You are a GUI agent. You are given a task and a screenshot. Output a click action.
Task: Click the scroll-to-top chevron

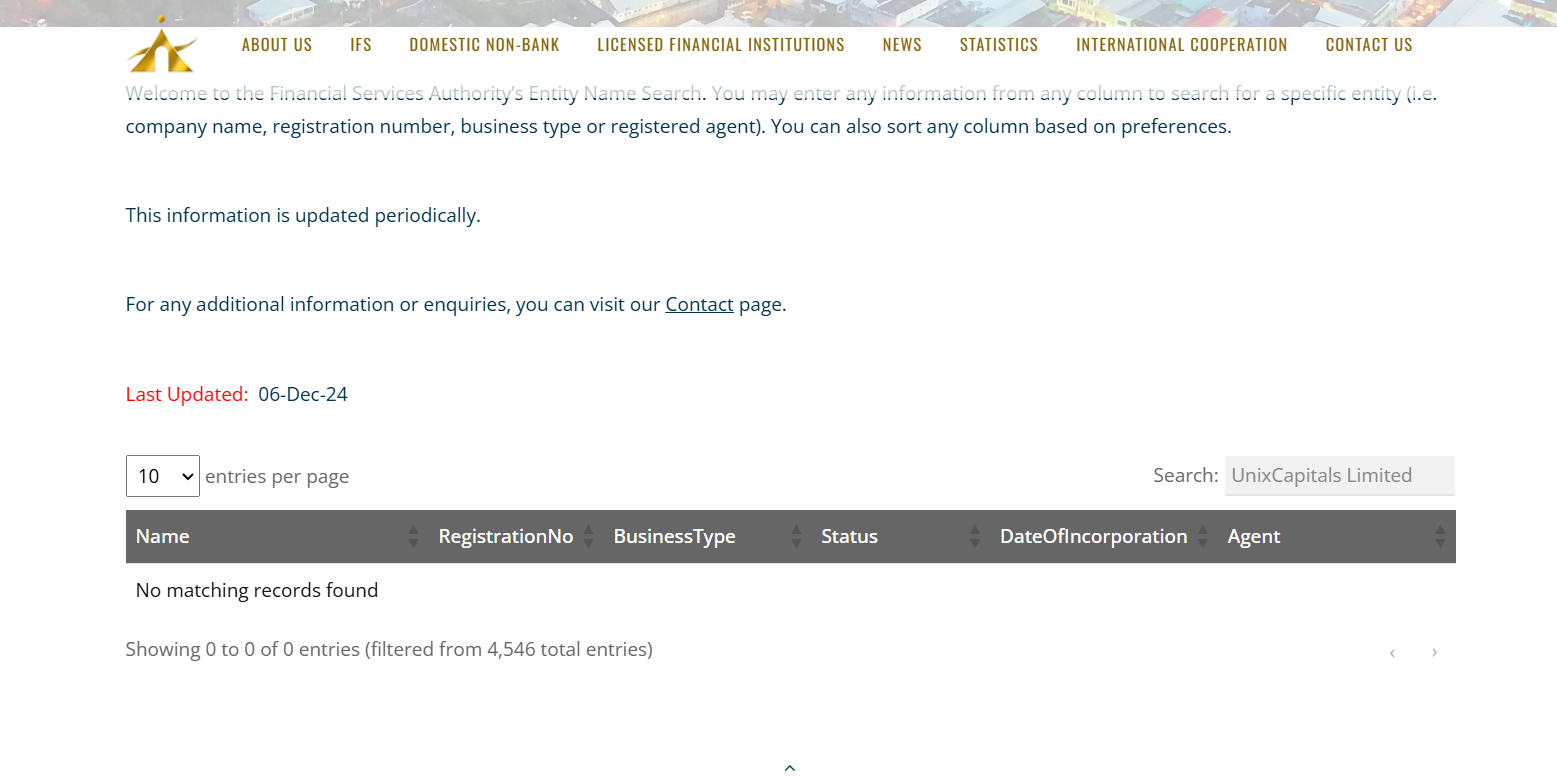coord(790,768)
